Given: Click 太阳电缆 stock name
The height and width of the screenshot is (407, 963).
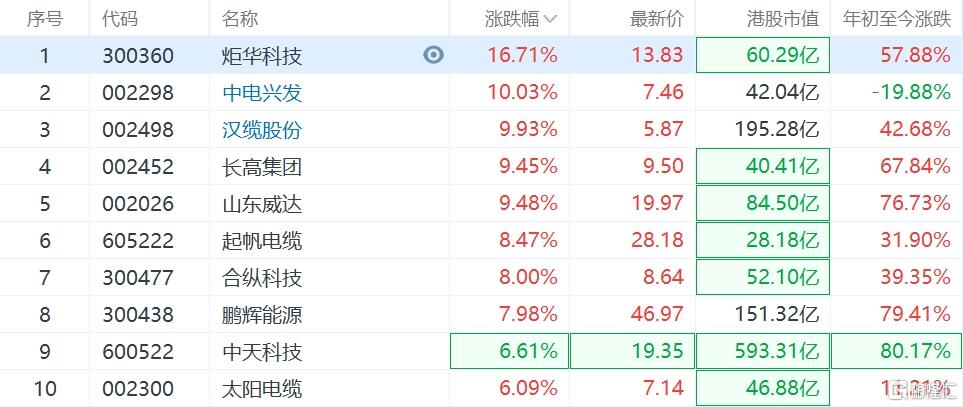Looking at the screenshot, I should pyautogui.click(x=262, y=389).
